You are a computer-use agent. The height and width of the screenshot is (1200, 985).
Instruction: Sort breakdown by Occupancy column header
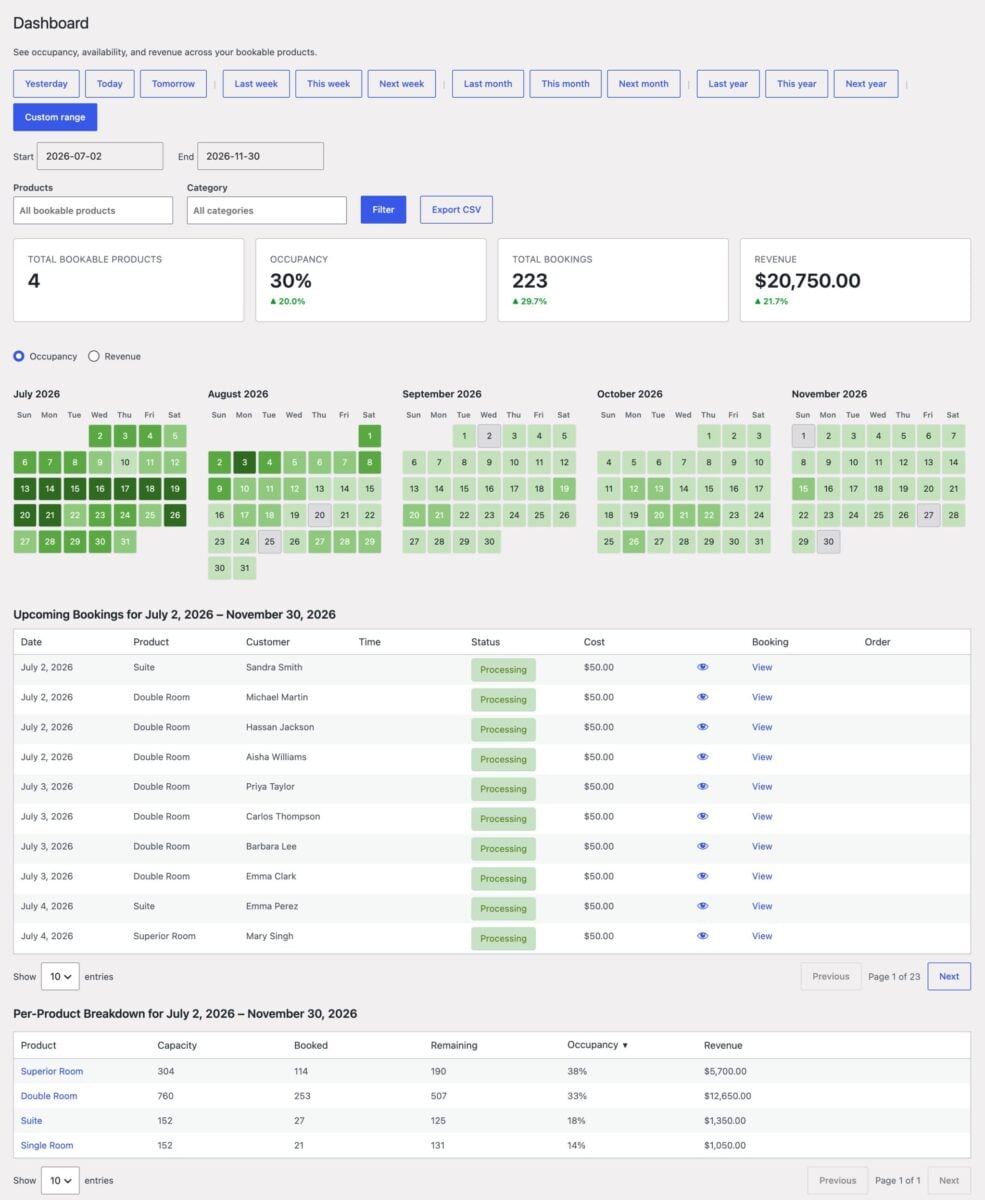click(x=597, y=1045)
